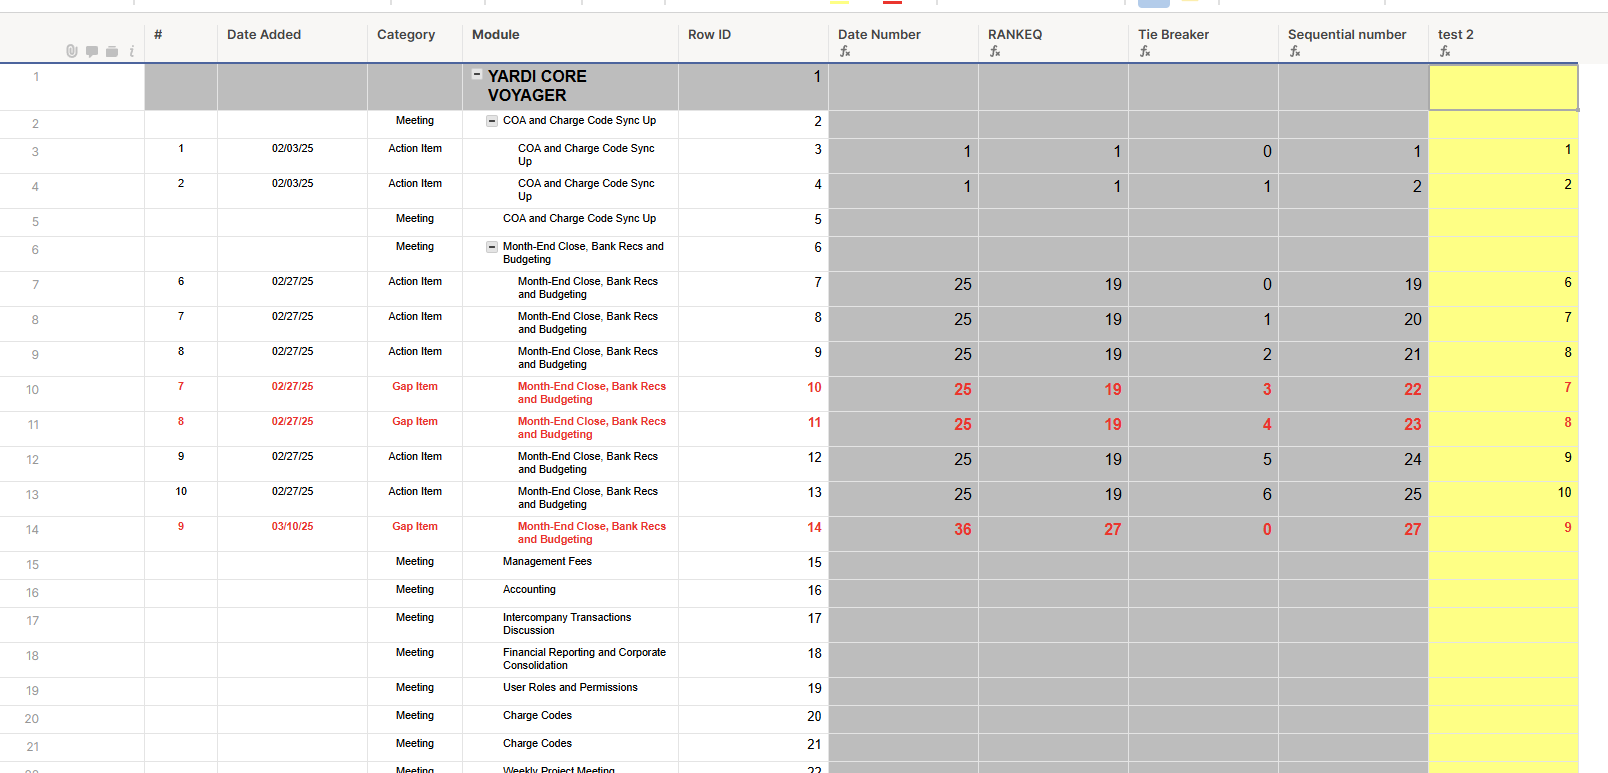Viewport: 1608px width, 773px height.
Task: Collapse the YARDI CORE VOYAGER parent row
Action: 477,75
